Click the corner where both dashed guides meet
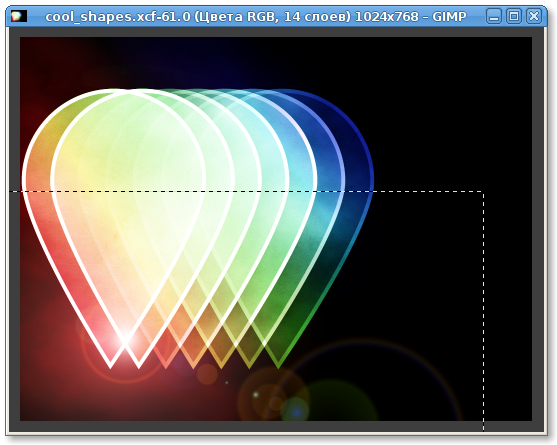 click(483, 192)
